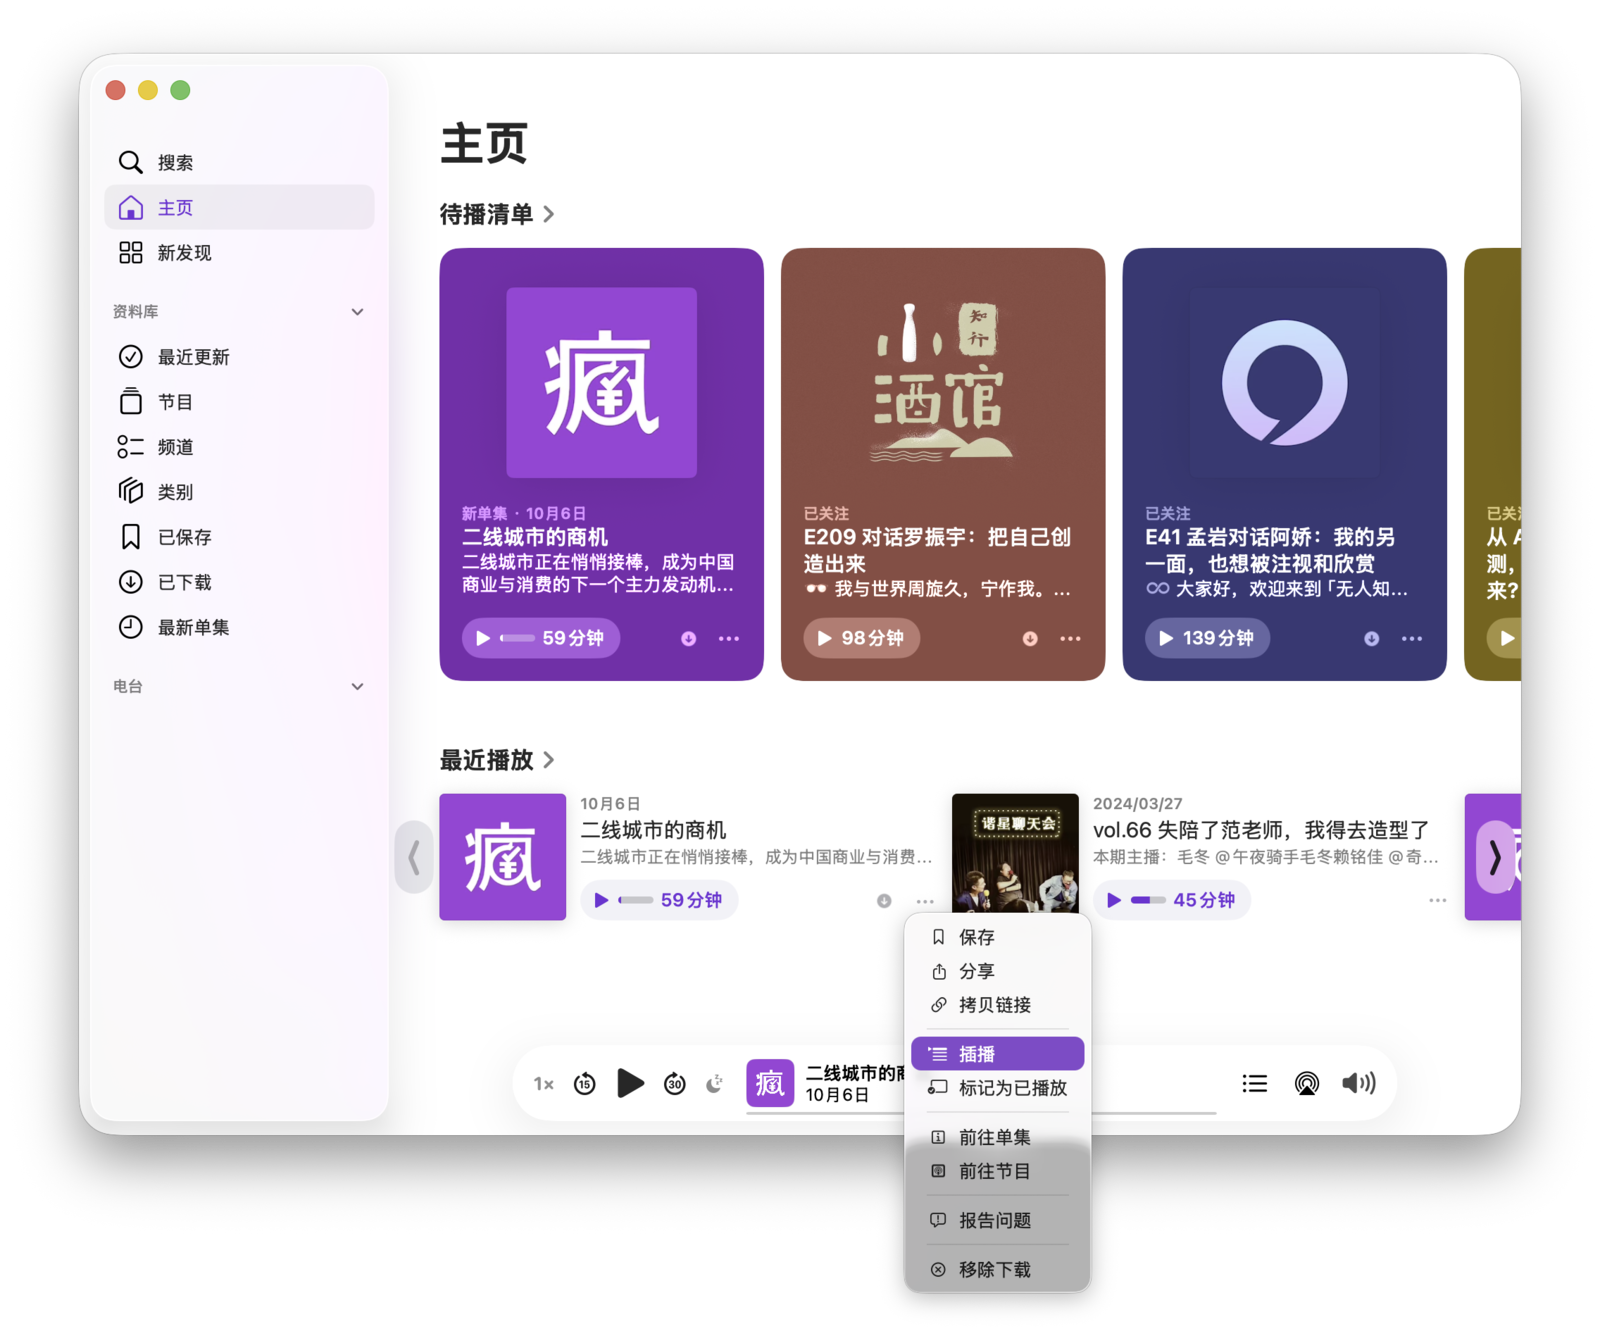Open the AirPlay output icon
Viewport: 1600px width, 1331px height.
pyautogui.click(x=1306, y=1084)
